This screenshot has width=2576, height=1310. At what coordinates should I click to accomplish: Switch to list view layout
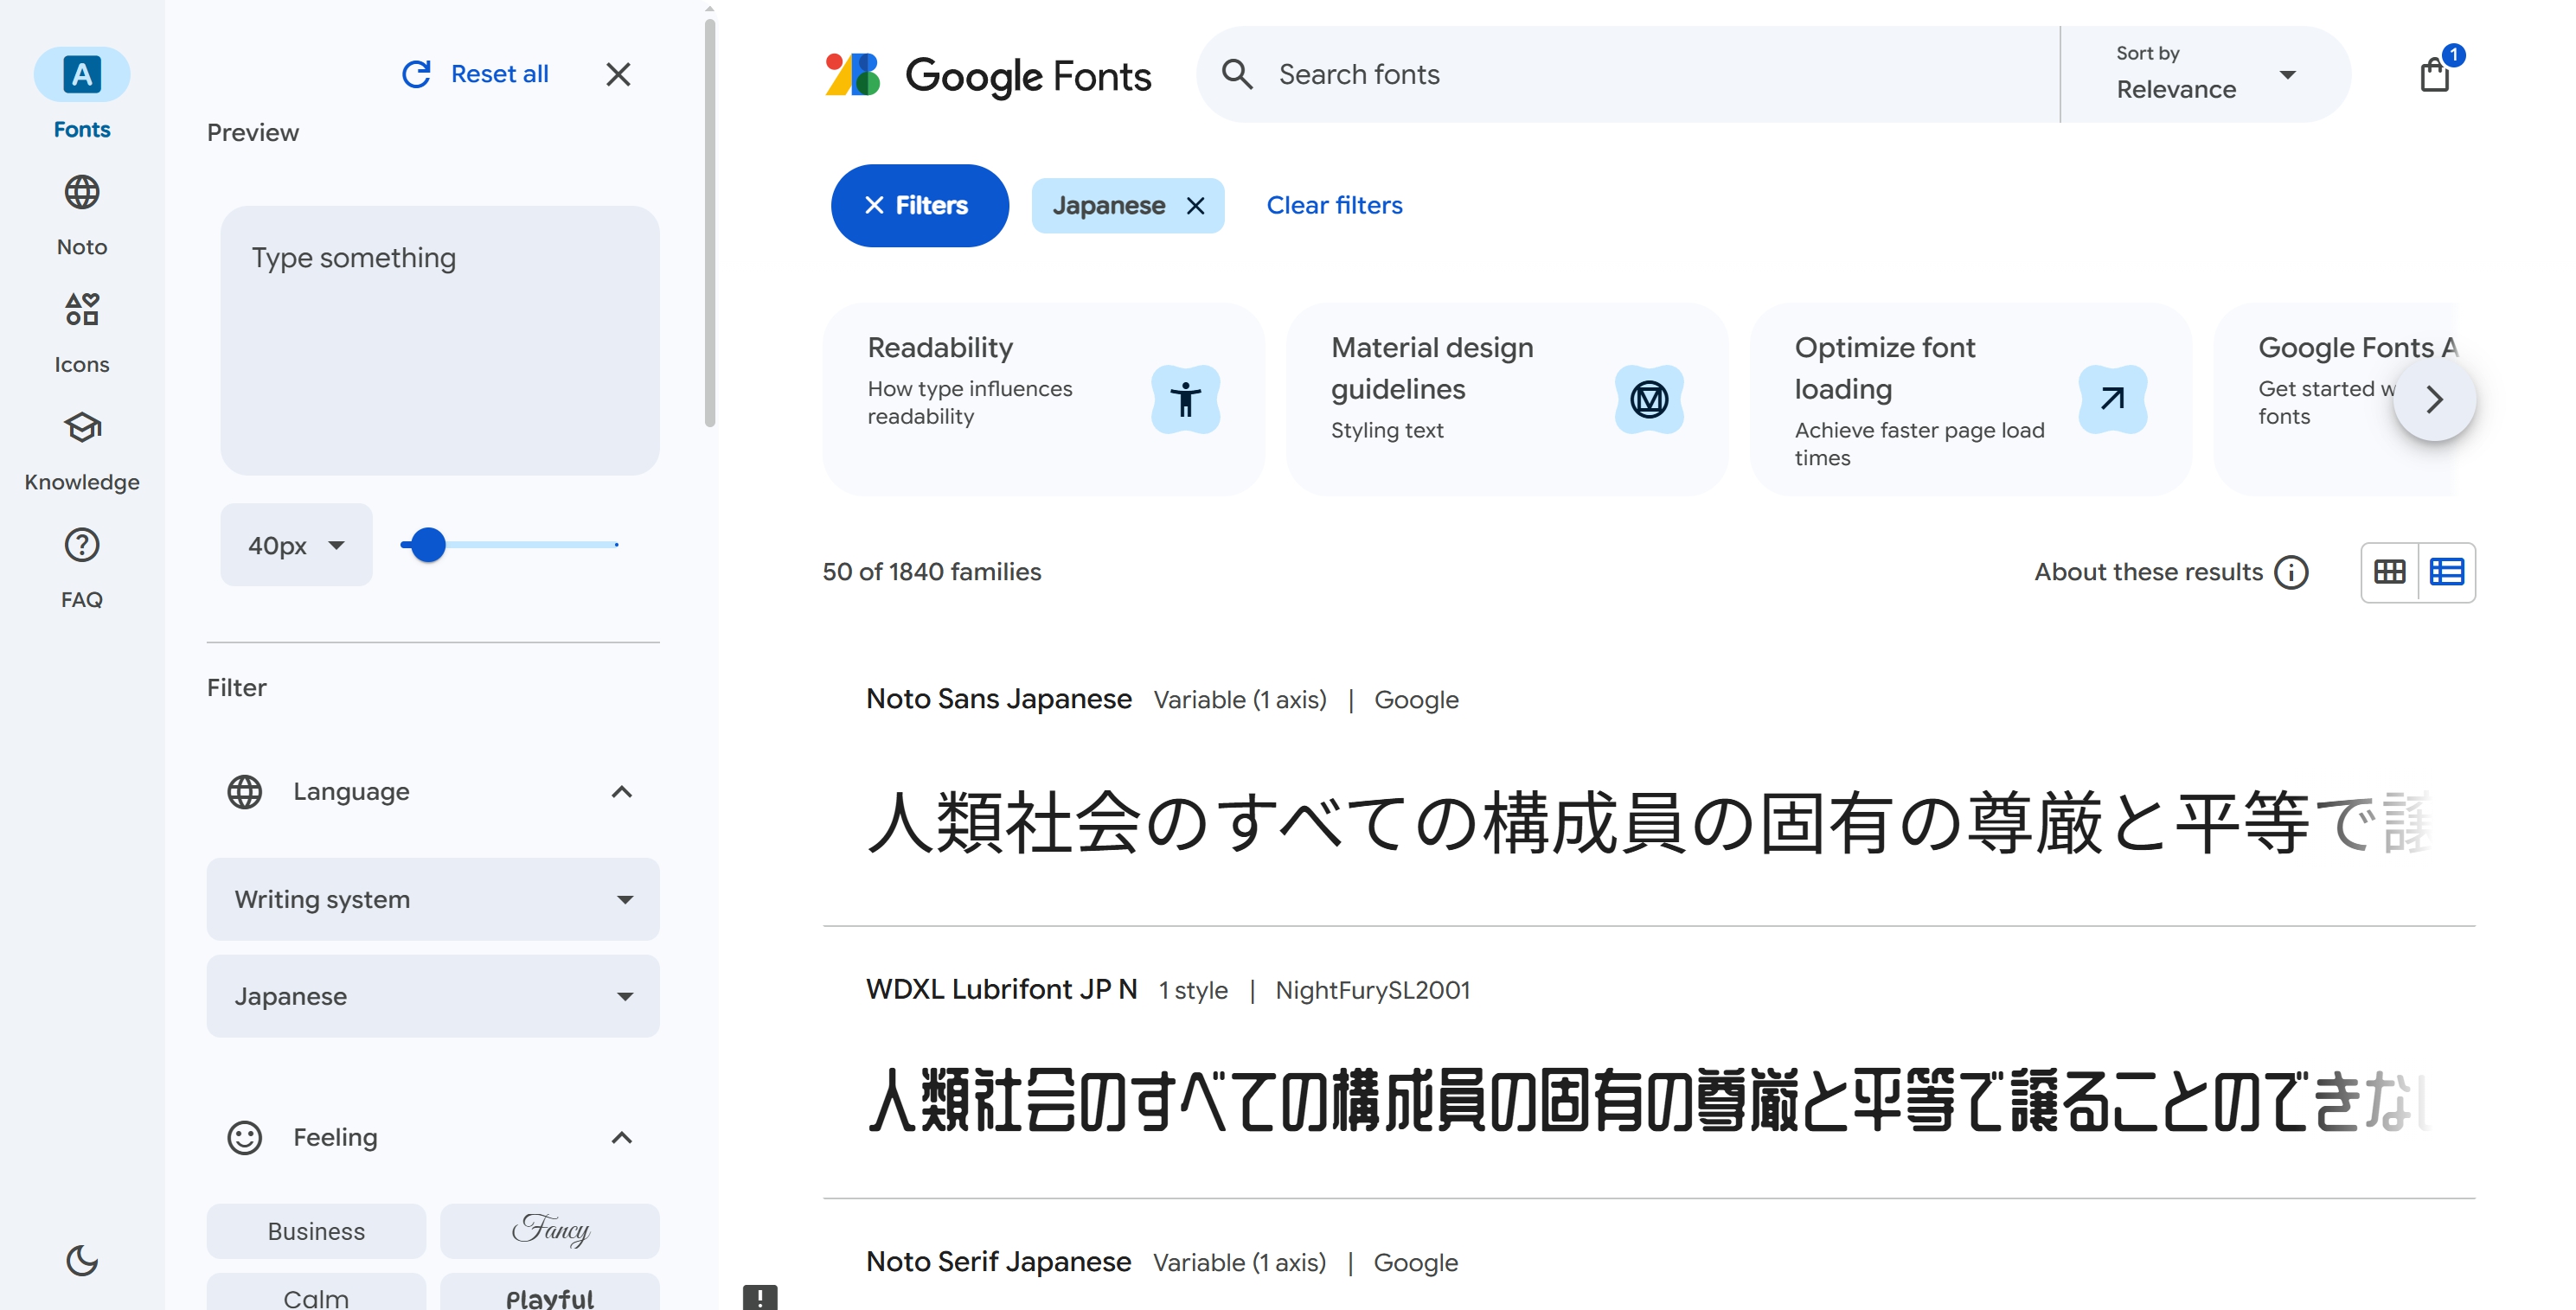[x=2446, y=572]
